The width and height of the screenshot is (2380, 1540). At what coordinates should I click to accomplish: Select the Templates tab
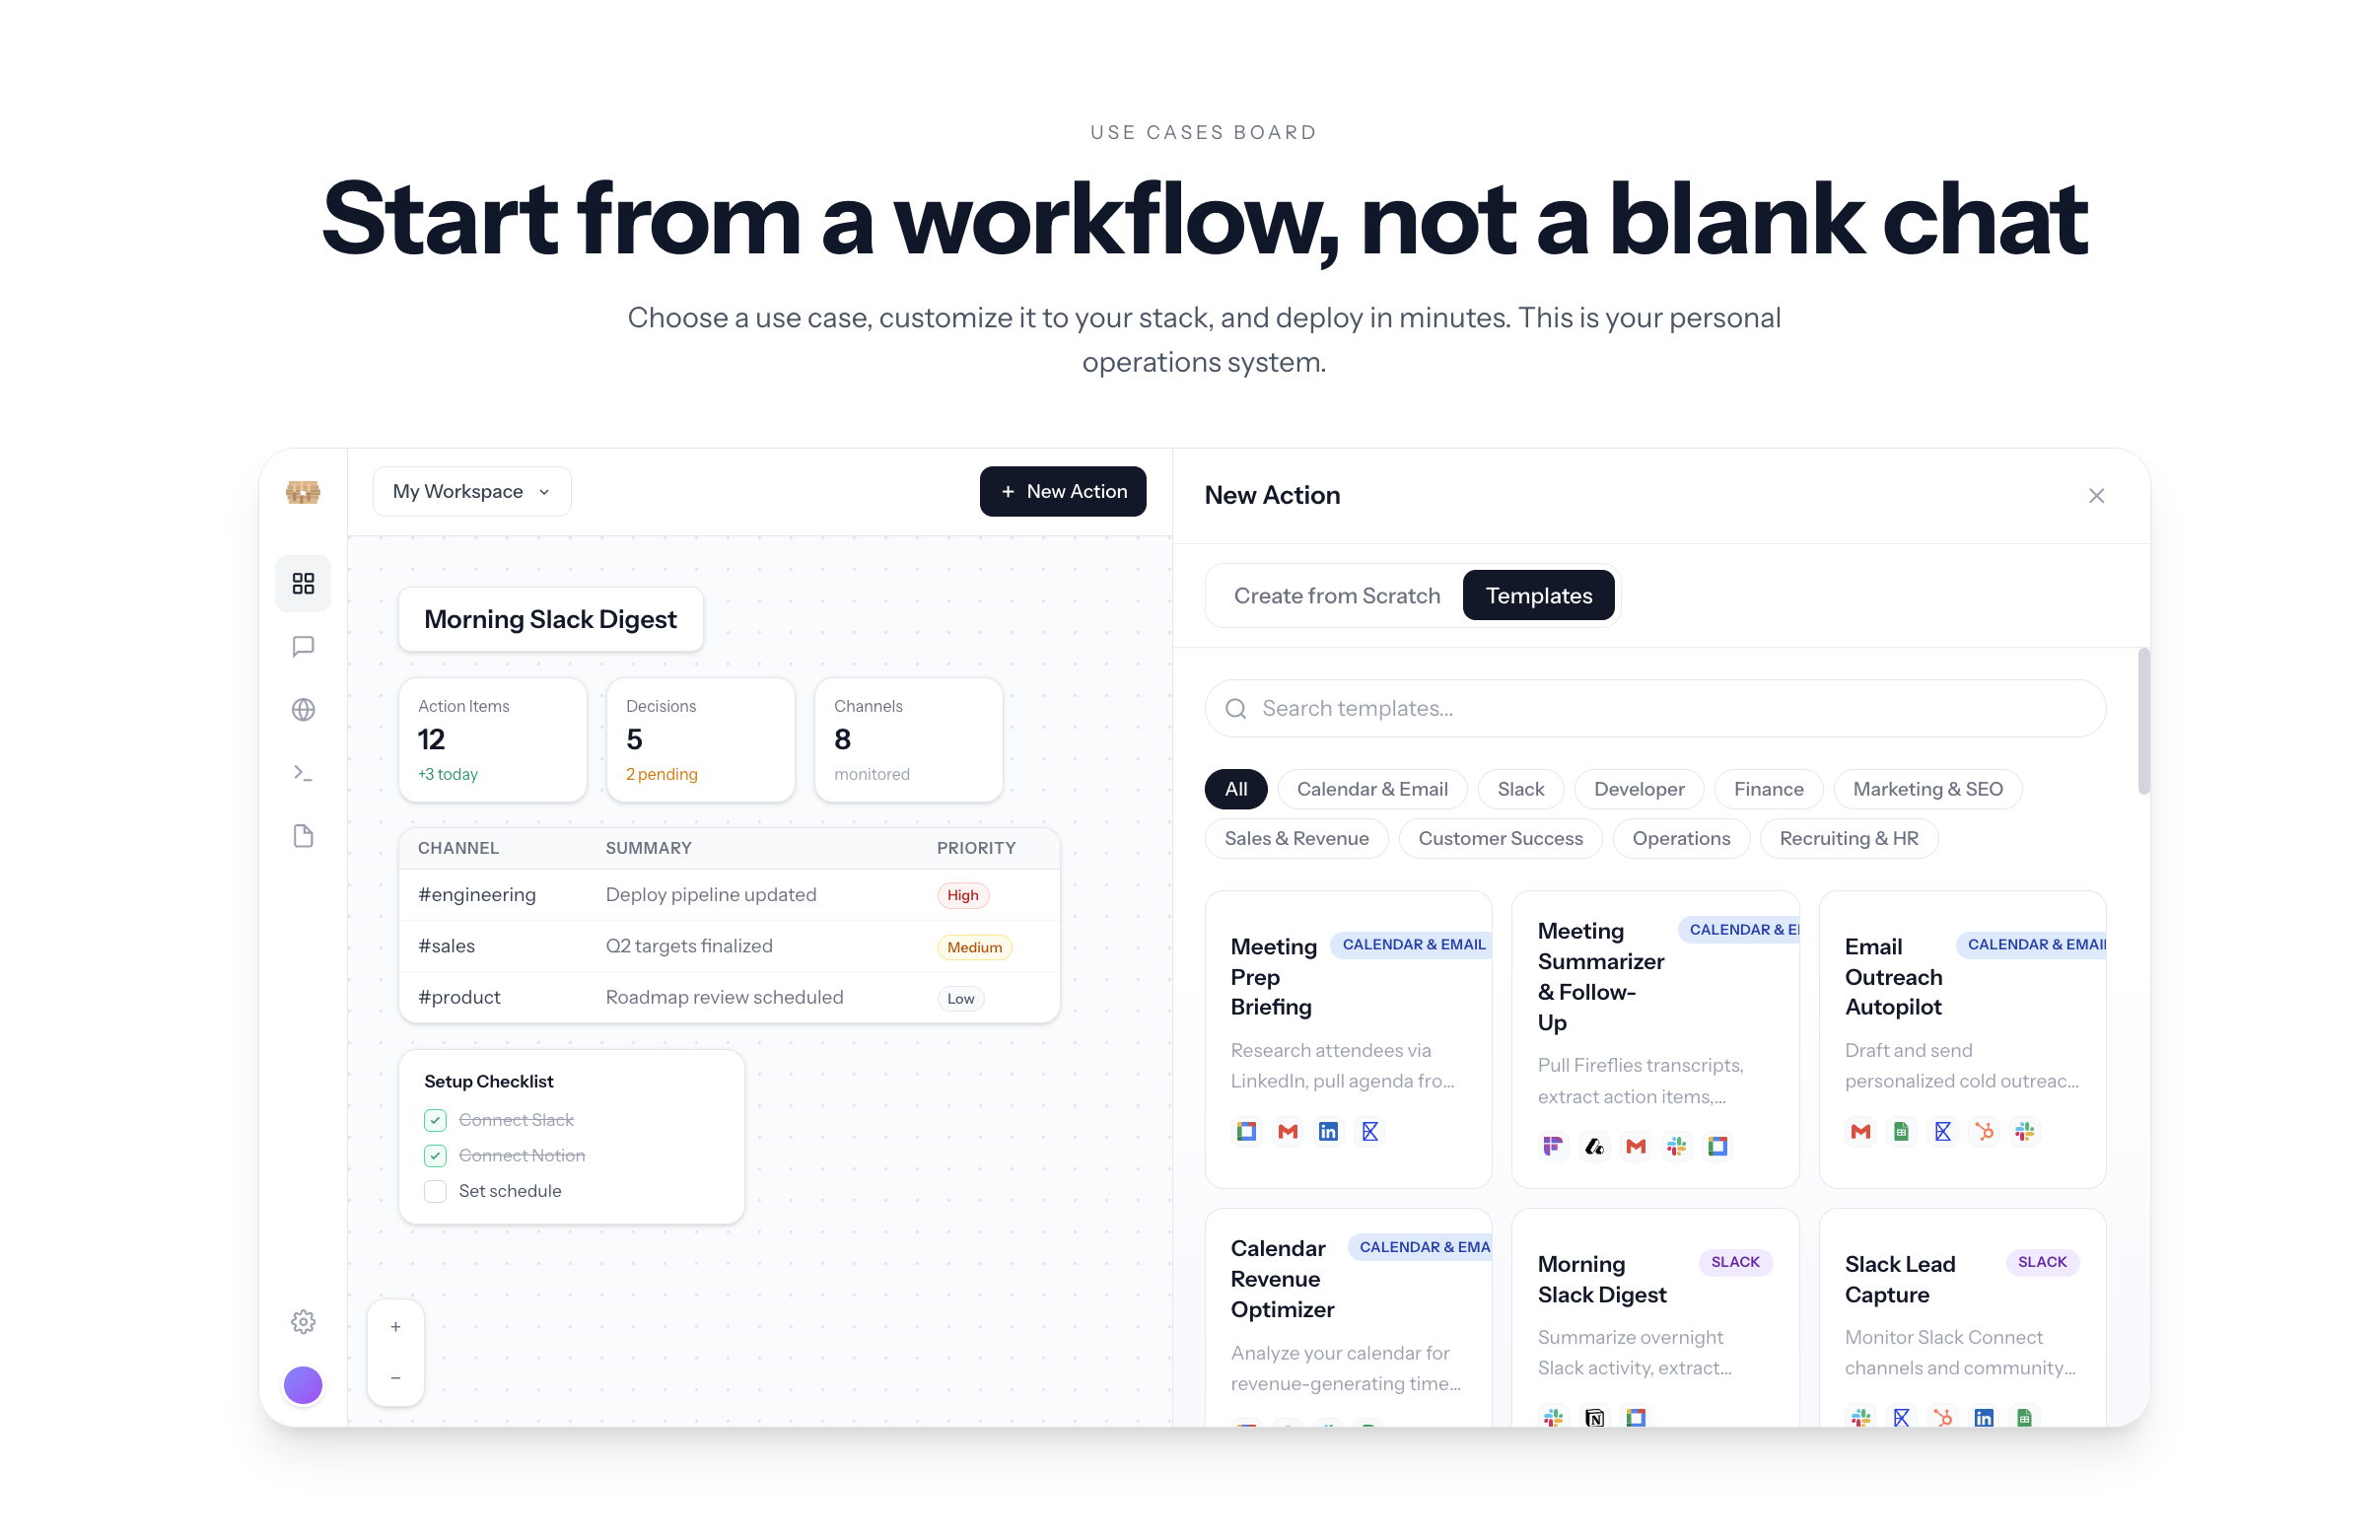point(1538,595)
